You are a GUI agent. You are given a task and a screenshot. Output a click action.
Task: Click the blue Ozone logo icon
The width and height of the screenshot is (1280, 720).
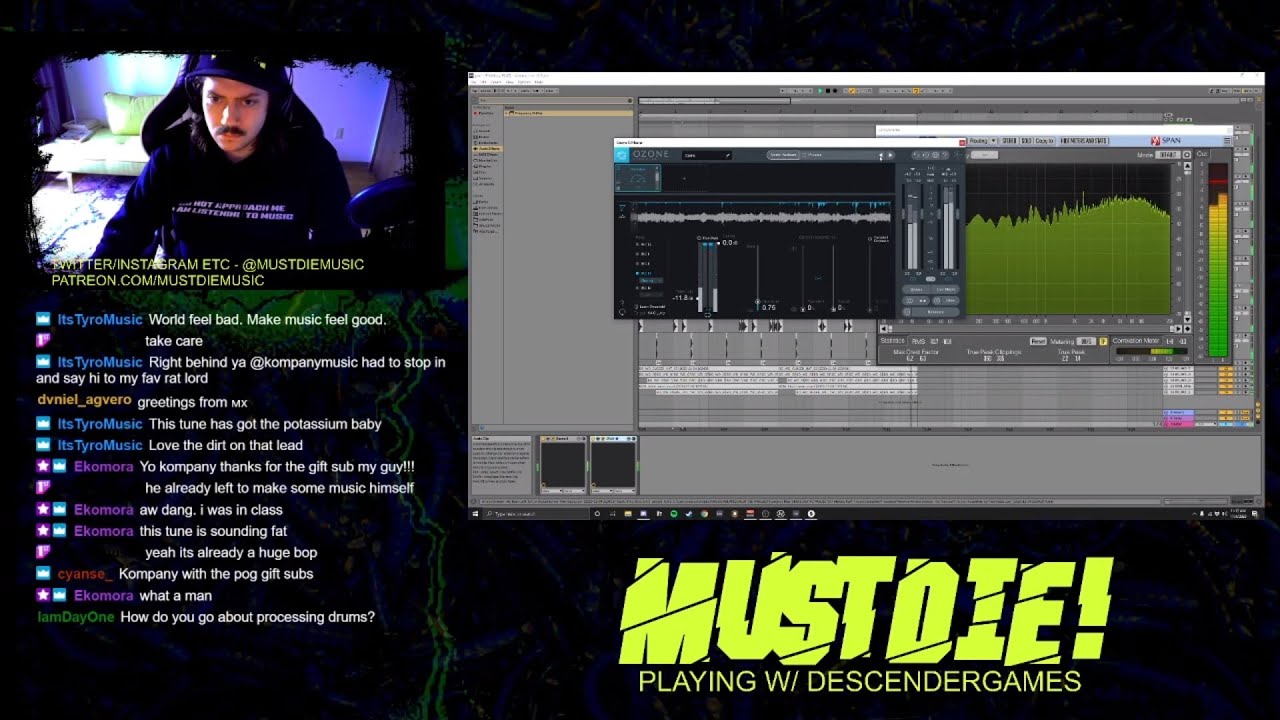[622, 155]
